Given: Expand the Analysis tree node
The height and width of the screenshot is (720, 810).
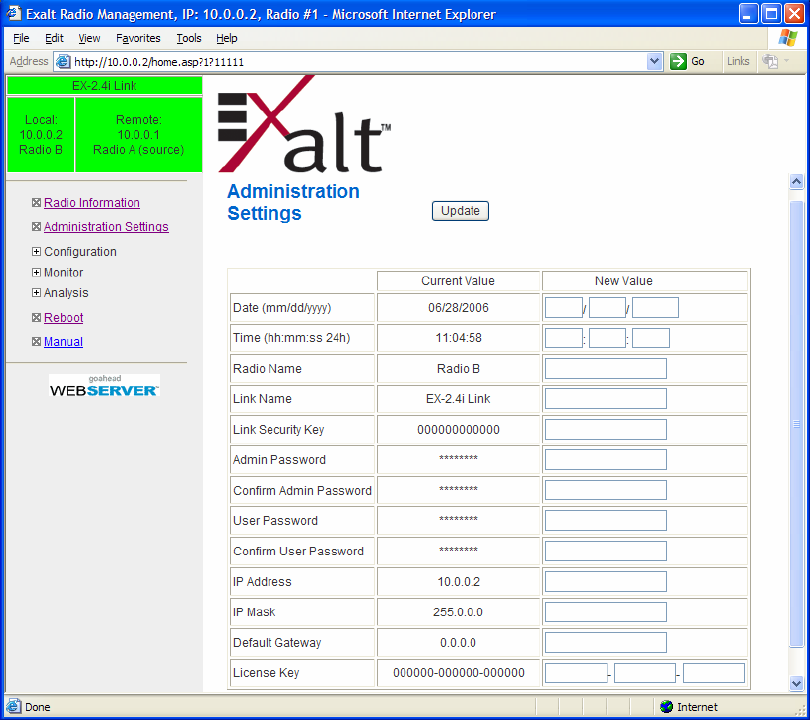Looking at the screenshot, I should tap(36, 292).
